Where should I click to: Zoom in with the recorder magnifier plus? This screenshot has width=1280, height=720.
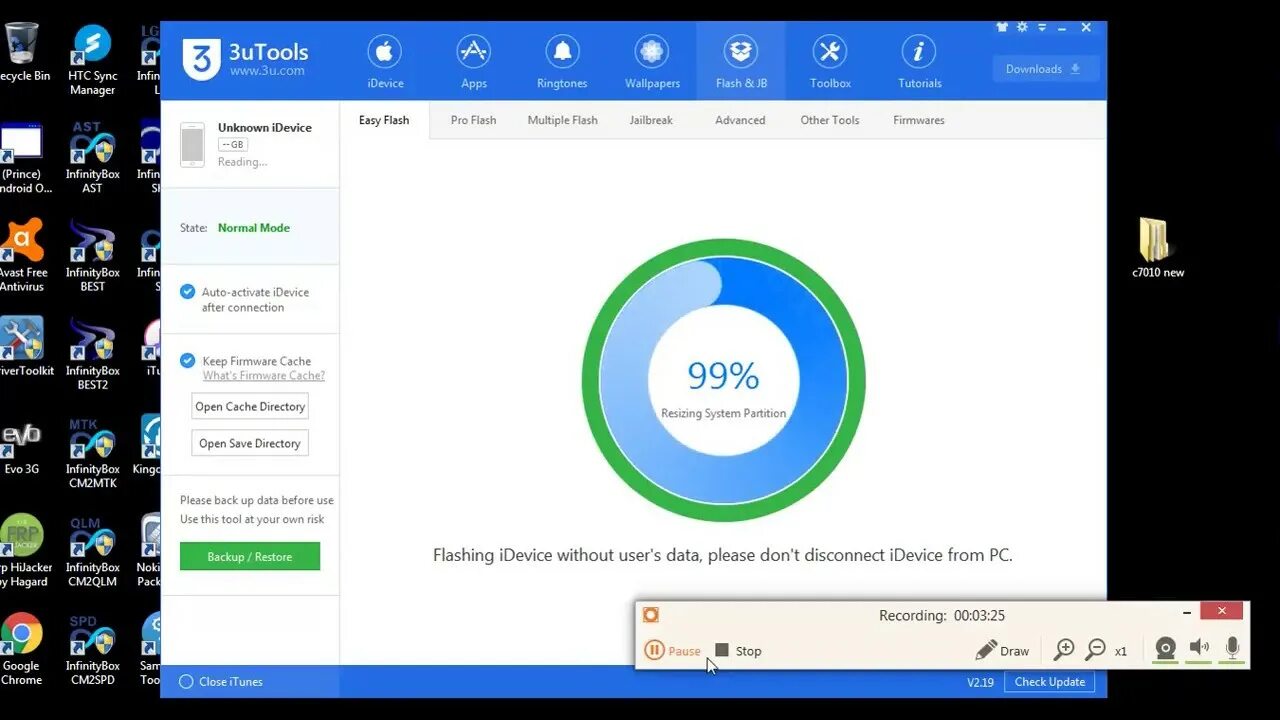(x=1065, y=650)
